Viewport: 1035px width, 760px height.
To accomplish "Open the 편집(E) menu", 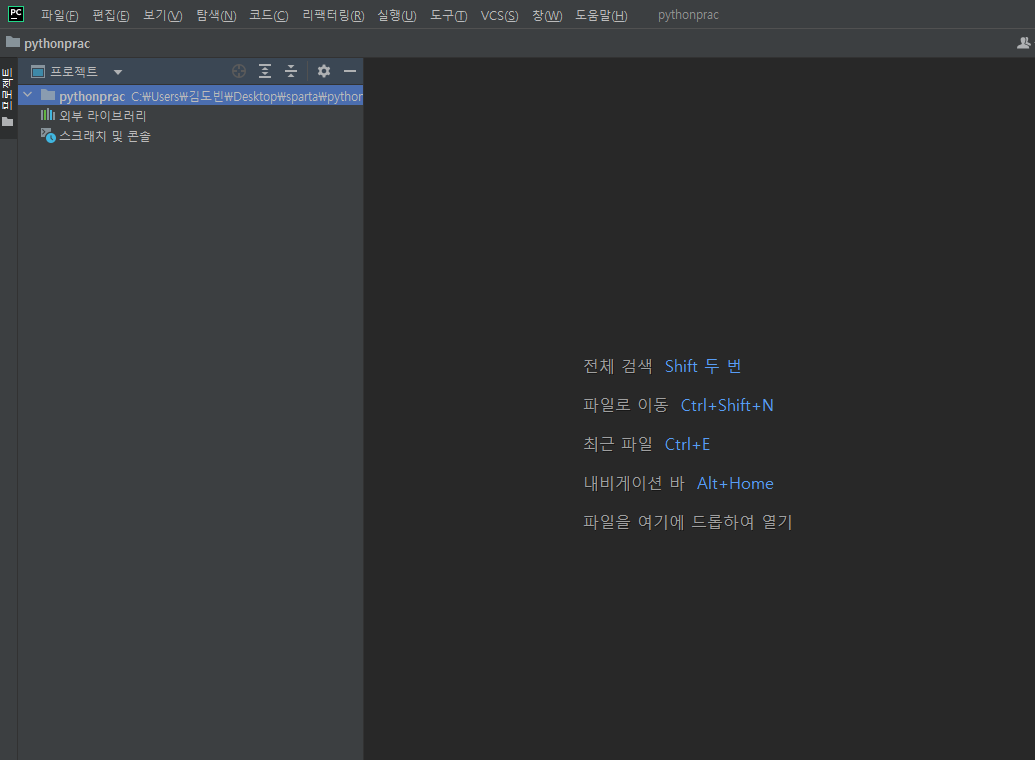I will click(x=111, y=15).
